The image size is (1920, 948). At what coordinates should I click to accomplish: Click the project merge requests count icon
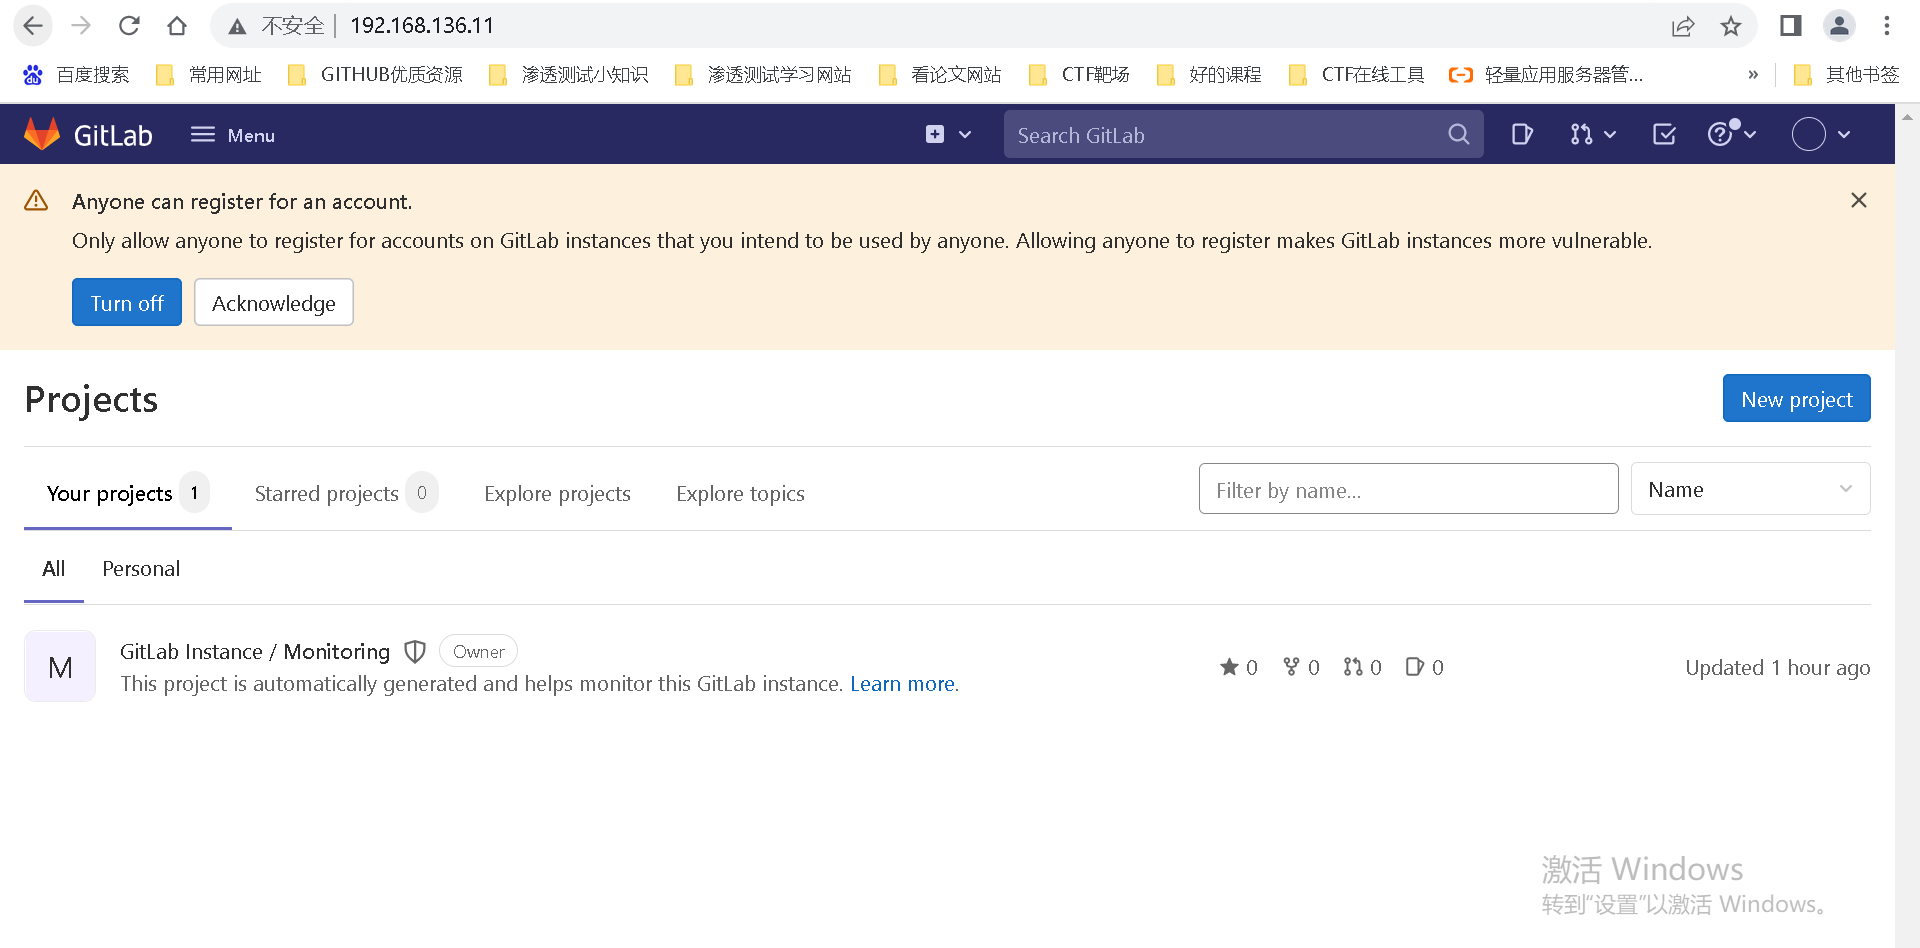tap(1353, 667)
